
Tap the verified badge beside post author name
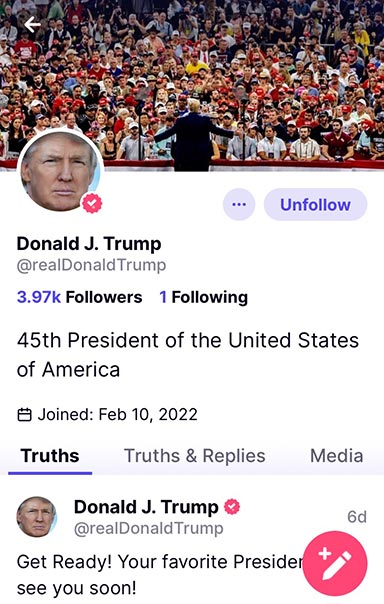tap(232, 507)
